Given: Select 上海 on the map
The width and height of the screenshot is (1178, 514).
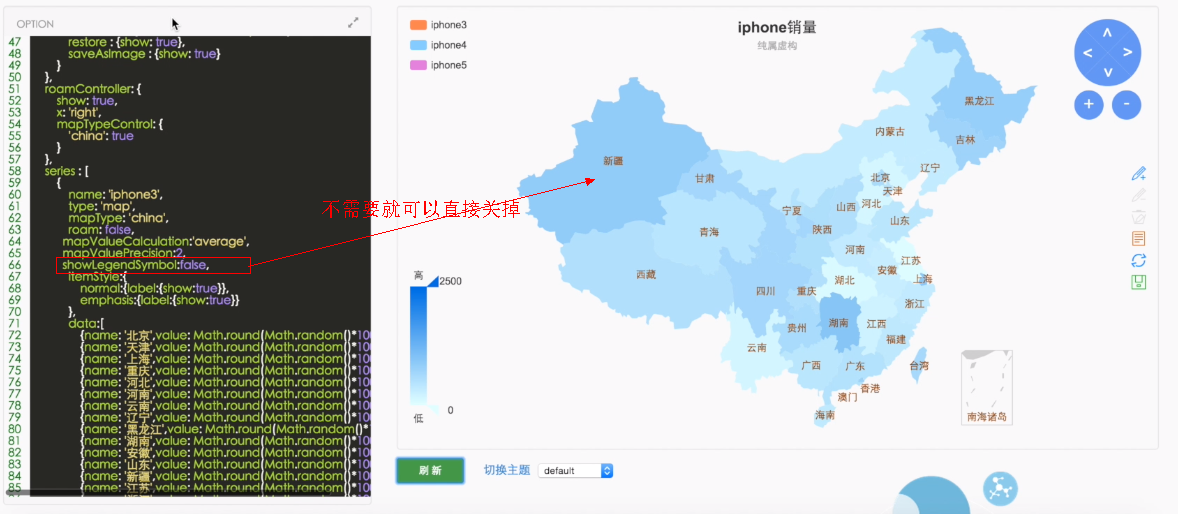Looking at the screenshot, I should [x=923, y=279].
